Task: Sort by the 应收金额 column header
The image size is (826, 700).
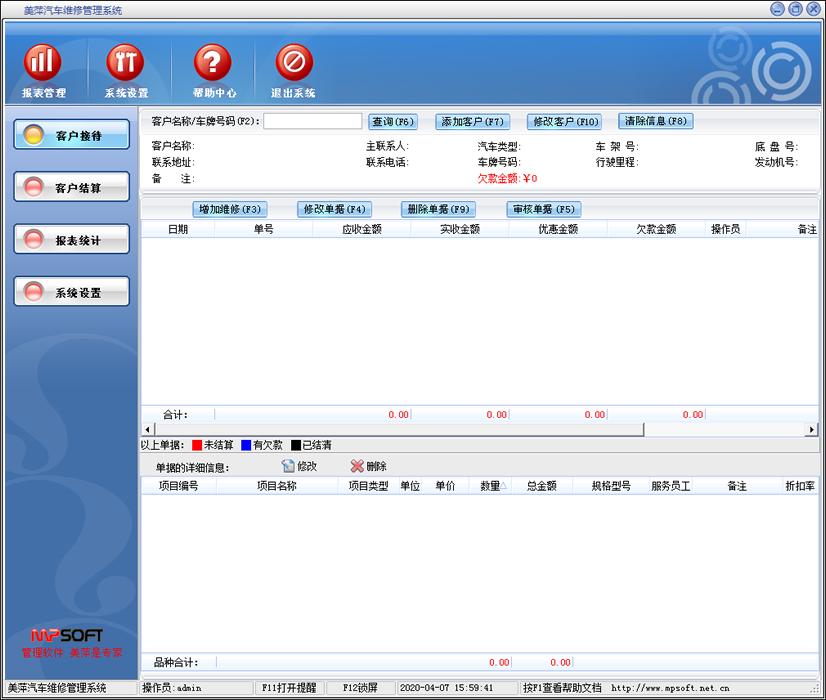Action: pos(362,229)
